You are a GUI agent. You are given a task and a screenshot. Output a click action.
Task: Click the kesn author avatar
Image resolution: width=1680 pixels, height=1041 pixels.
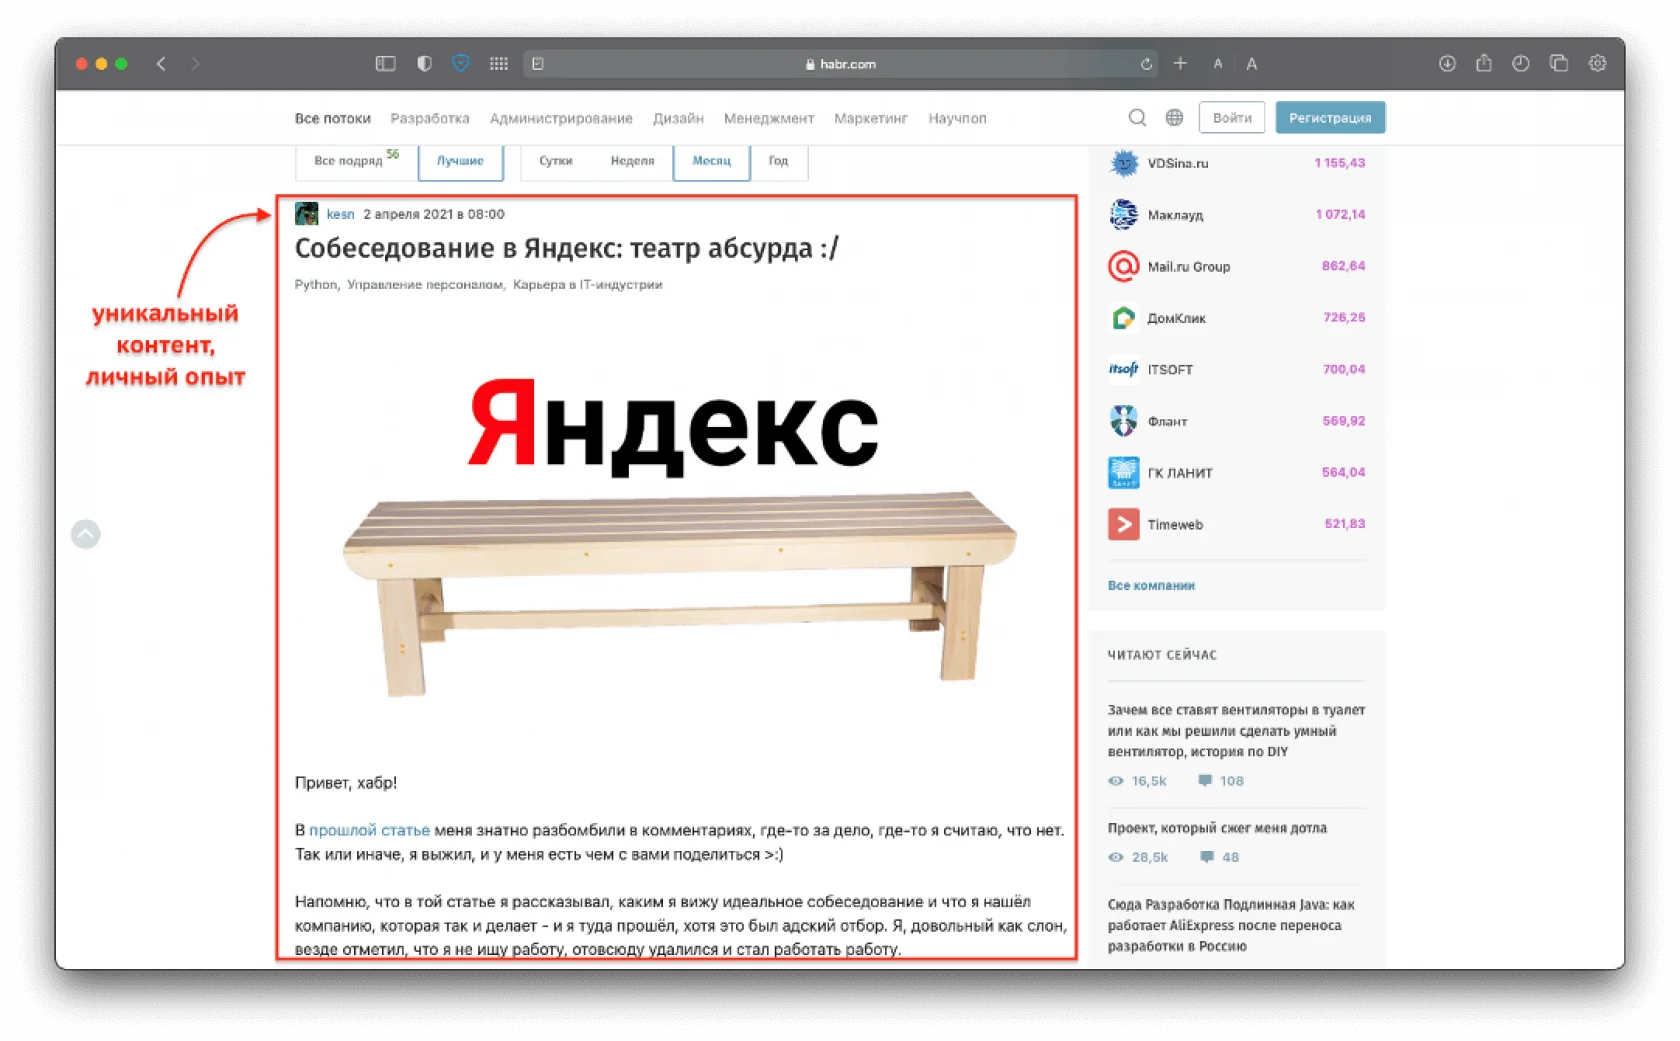tap(307, 214)
